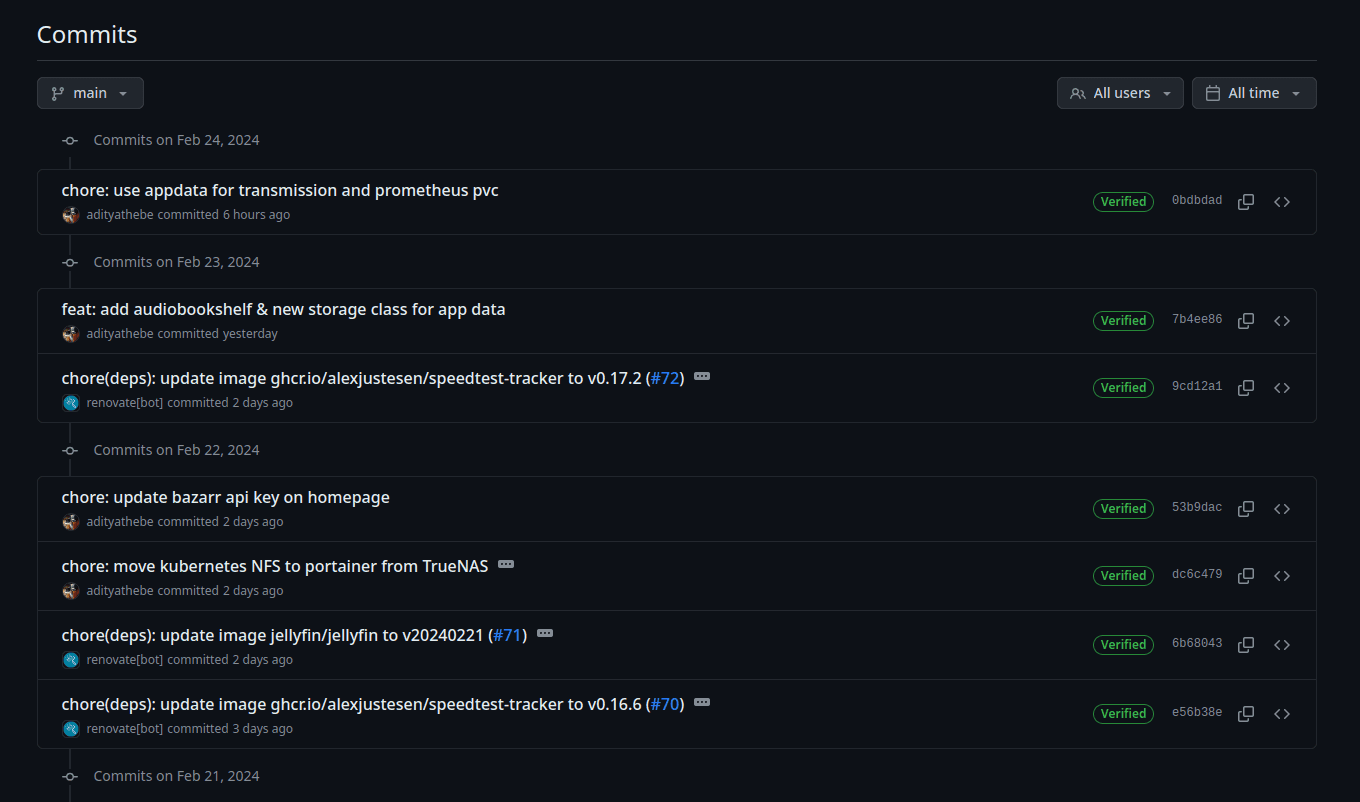Open commit 'add audiobookshelf & new storage class'
This screenshot has width=1360, height=802.
(x=283, y=309)
